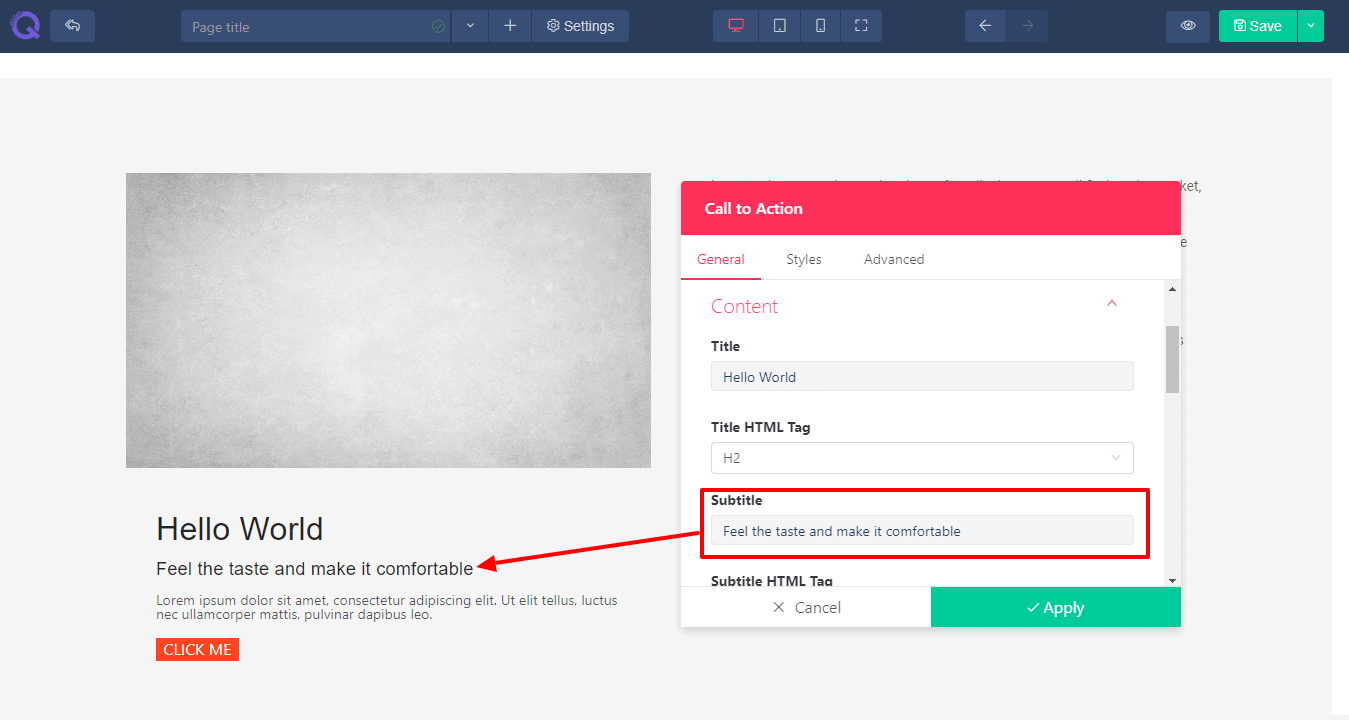Open the Title HTML Tag dropdown
Screen dimensions: 1349x720
tap(921, 458)
